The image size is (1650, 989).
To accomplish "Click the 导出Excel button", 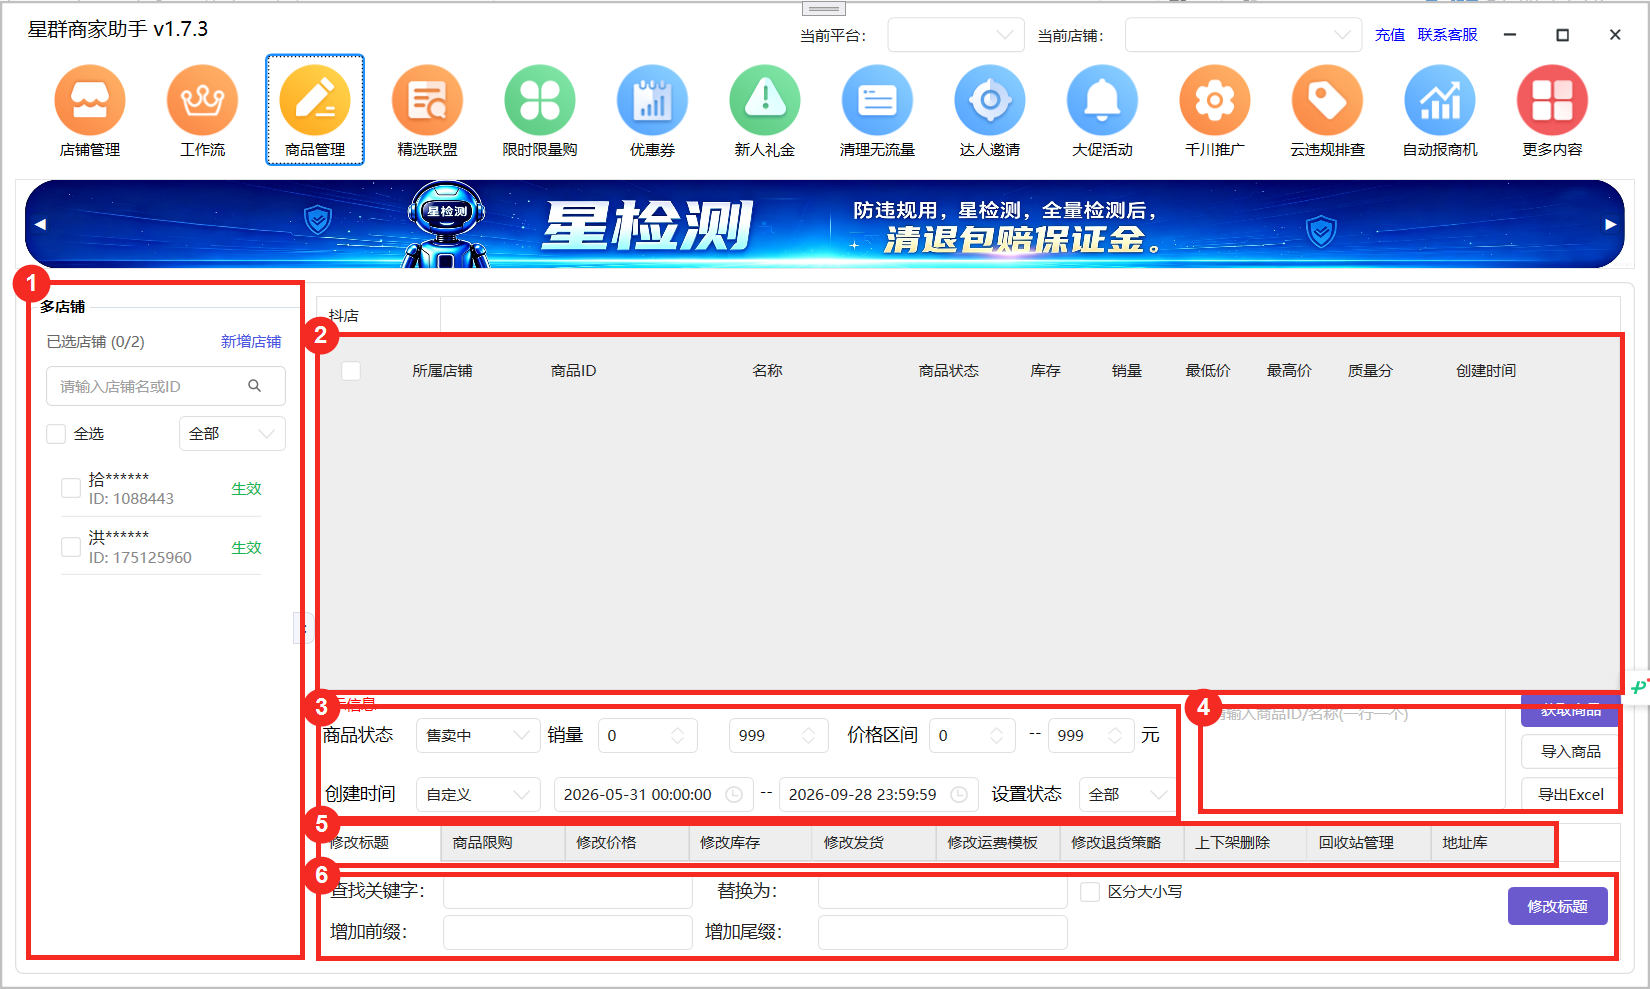I will coord(1570,794).
